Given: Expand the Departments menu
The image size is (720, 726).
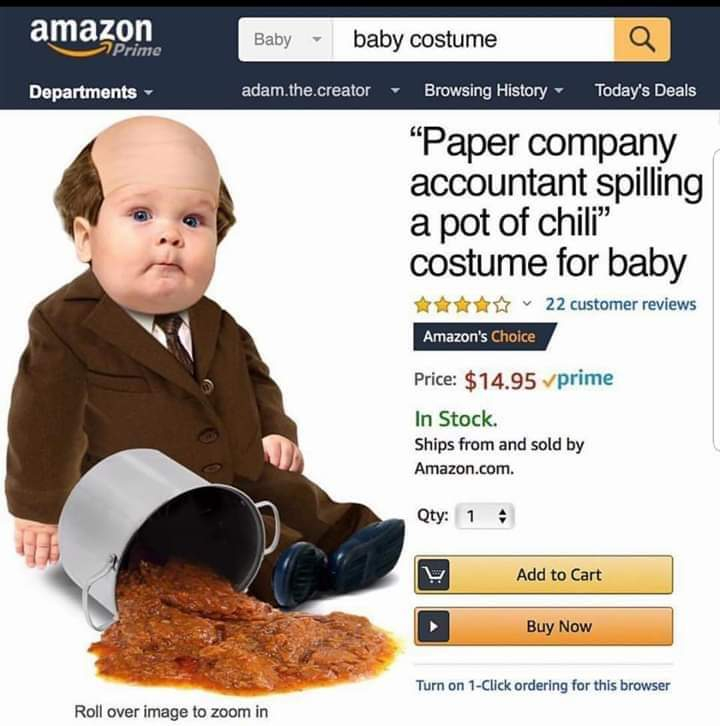Looking at the screenshot, I should 91,92.
